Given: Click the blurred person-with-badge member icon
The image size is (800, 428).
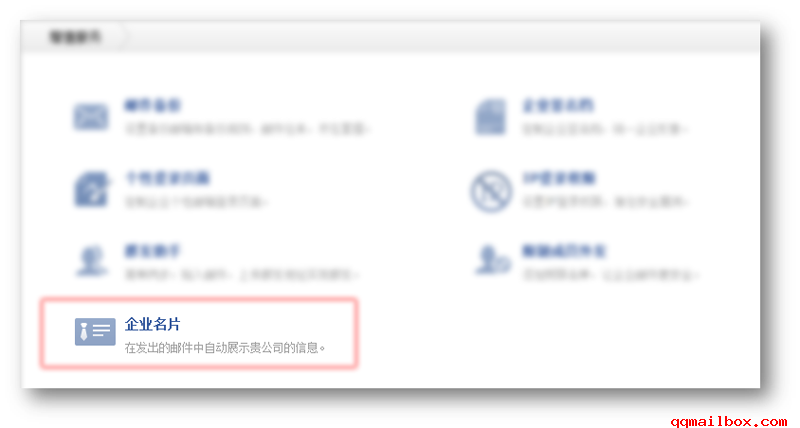Looking at the screenshot, I should pos(492,260).
